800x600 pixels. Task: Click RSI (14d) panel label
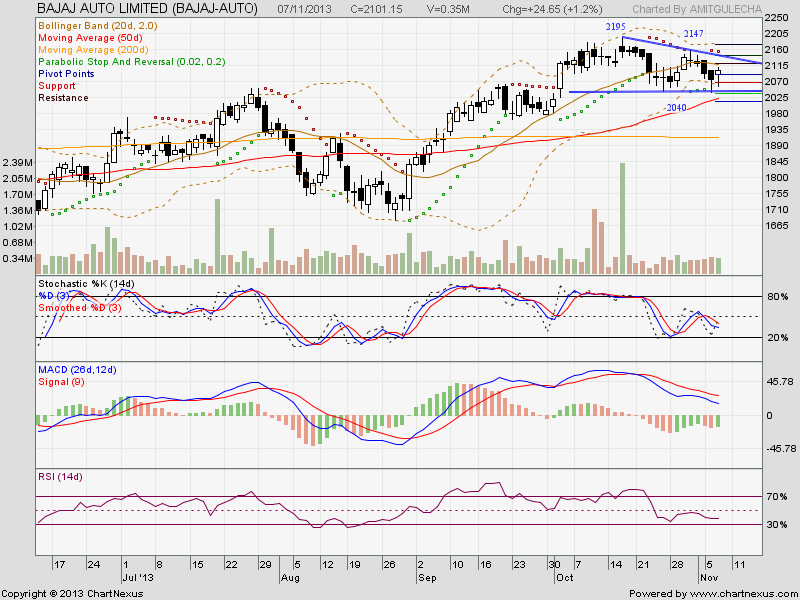(60, 477)
